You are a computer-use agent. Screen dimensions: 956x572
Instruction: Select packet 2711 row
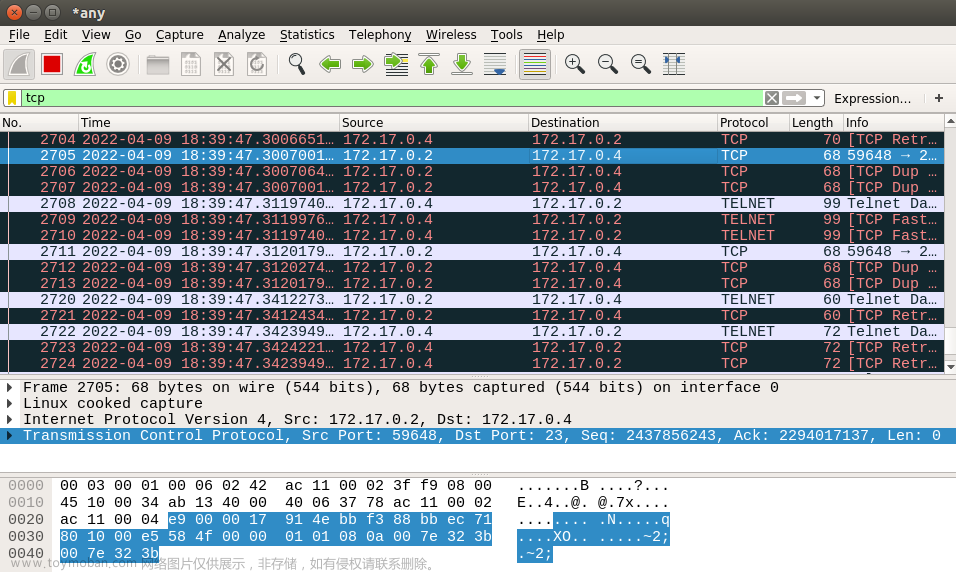(x=472, y=251)
